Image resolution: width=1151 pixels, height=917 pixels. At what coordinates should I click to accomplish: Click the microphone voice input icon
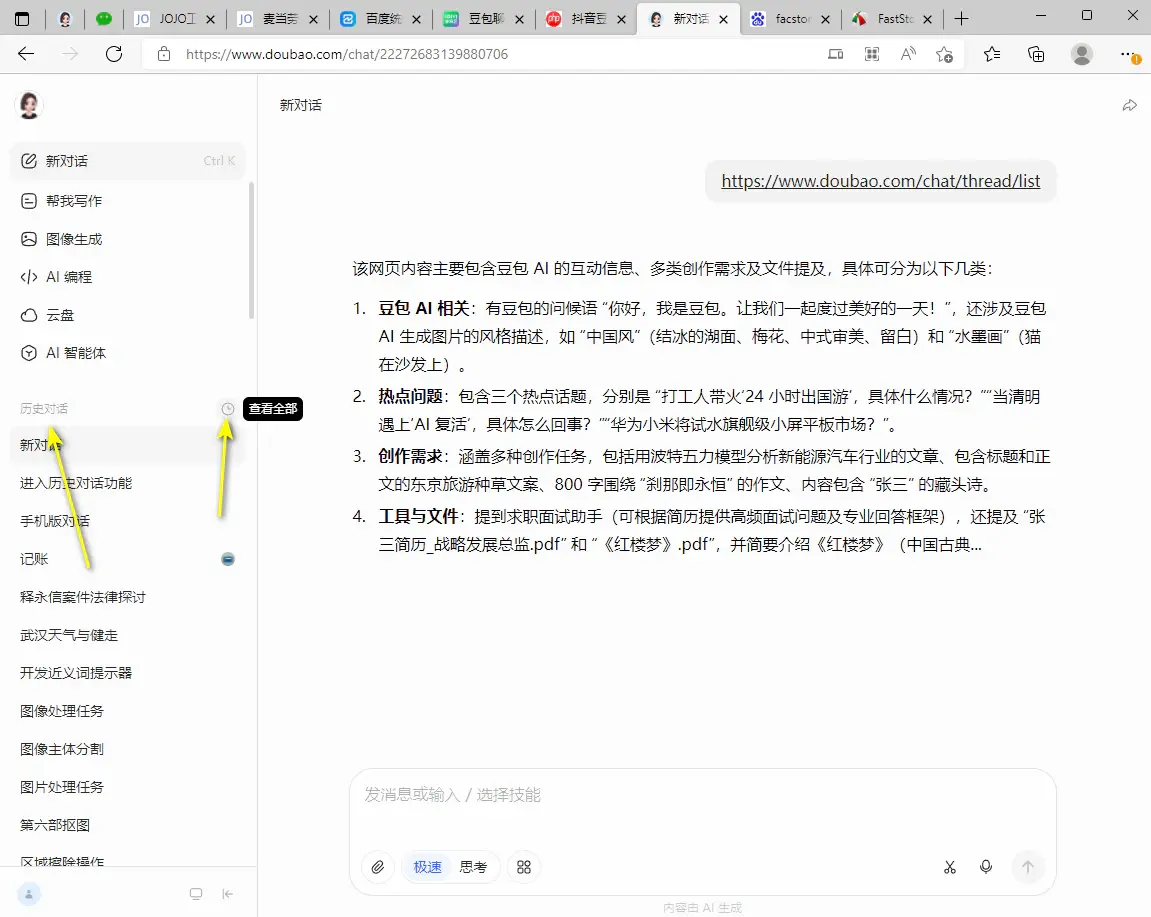coord(986,867)
